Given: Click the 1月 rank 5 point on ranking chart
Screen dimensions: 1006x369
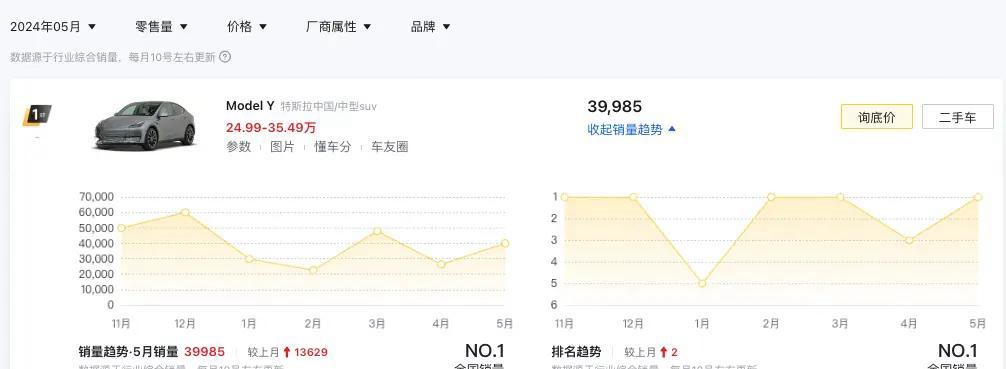Looking at the screenshot, I should tap(702, 283).
